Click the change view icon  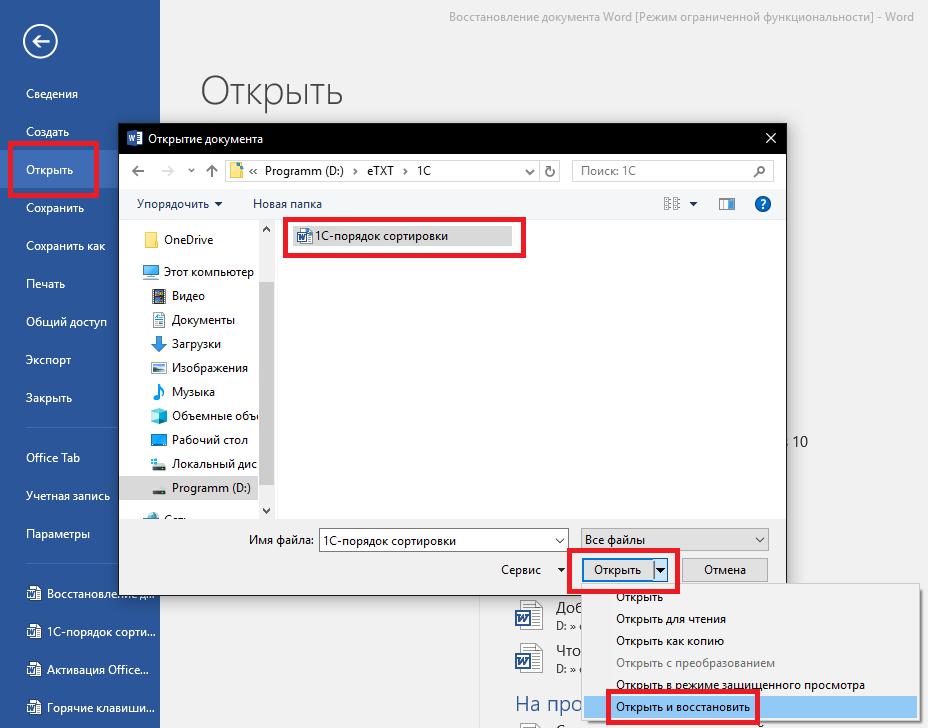(672, 204)
